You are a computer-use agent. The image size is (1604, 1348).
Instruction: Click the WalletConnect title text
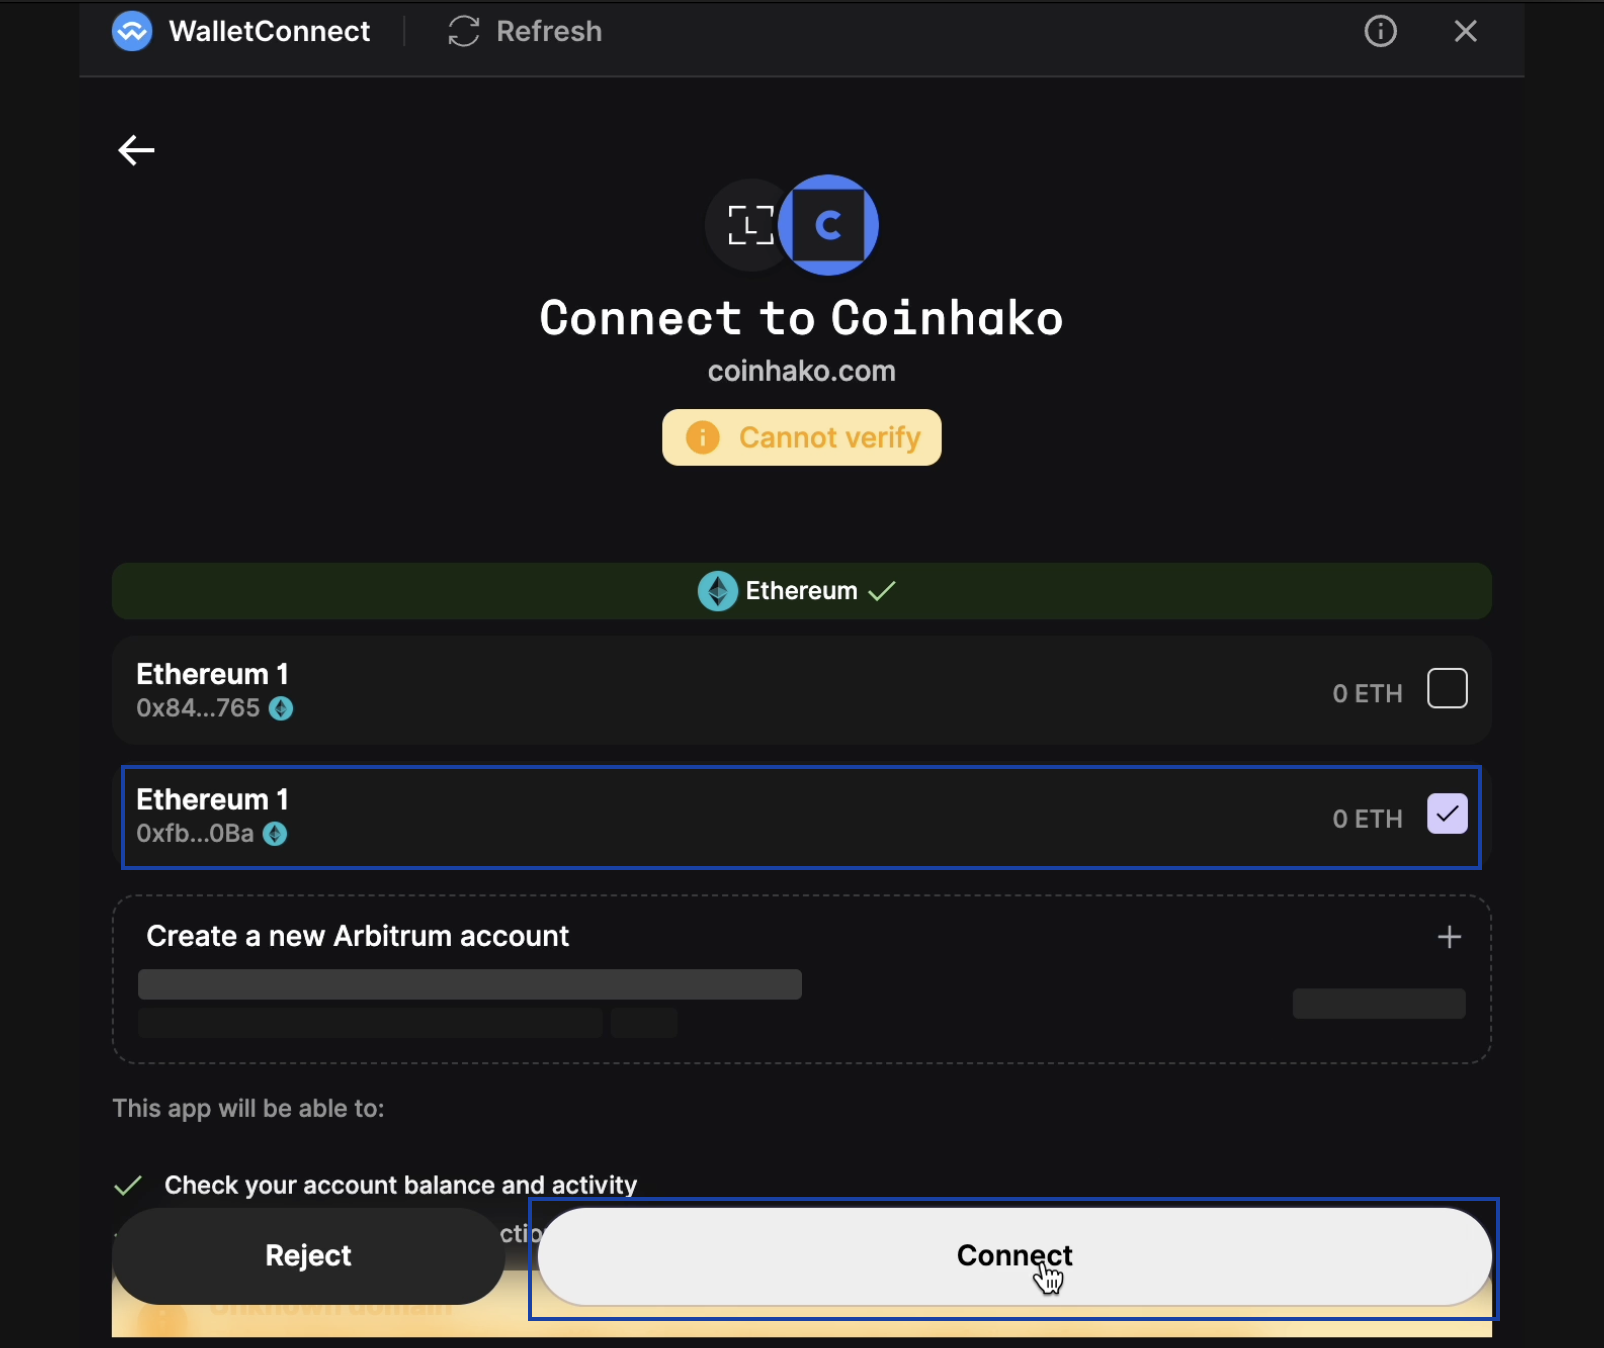(x=269, y=31)
